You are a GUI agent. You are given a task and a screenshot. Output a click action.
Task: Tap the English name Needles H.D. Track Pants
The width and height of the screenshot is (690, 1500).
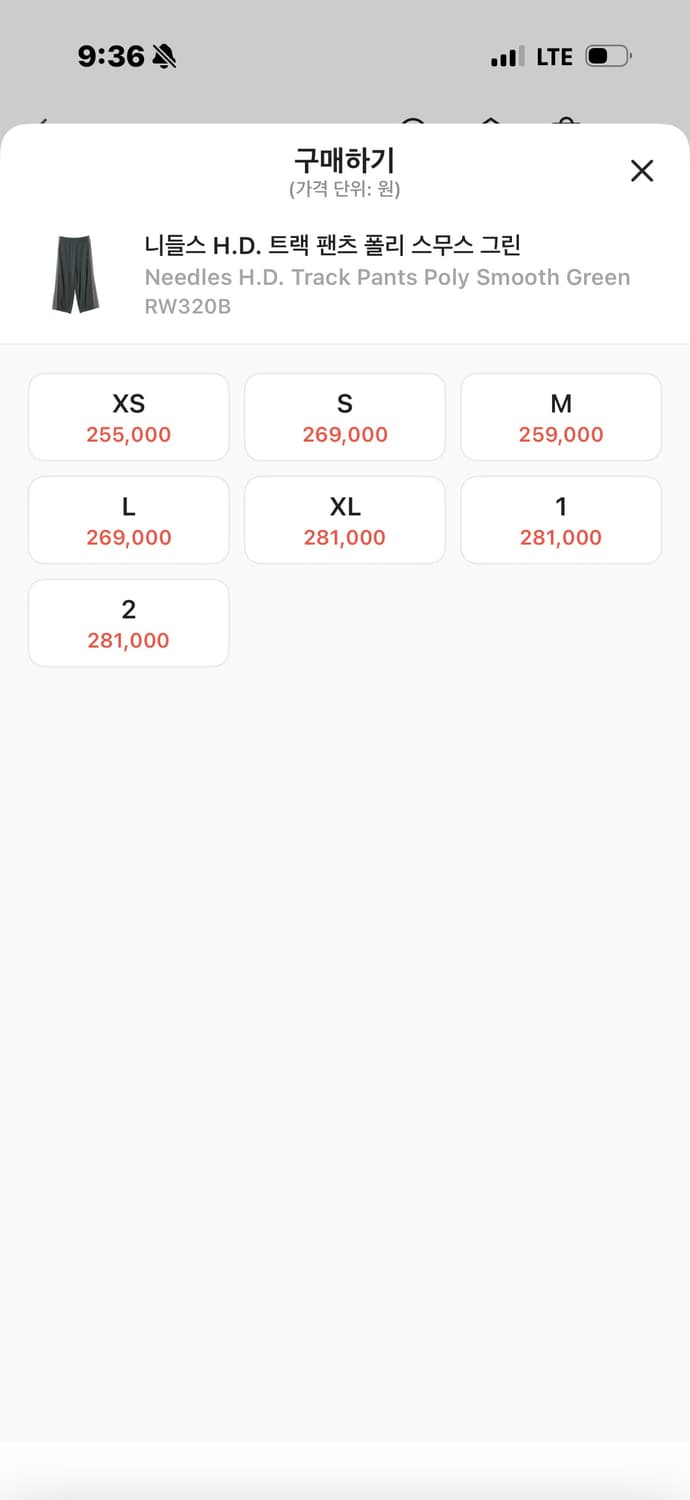[x=387, y=277]
